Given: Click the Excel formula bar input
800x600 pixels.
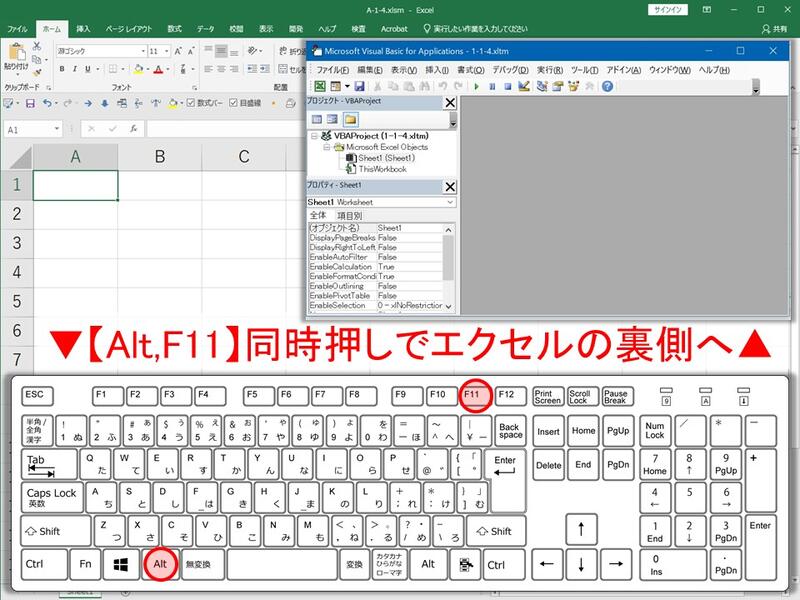Looking at the screenshot, I should [x=226, y=129].
